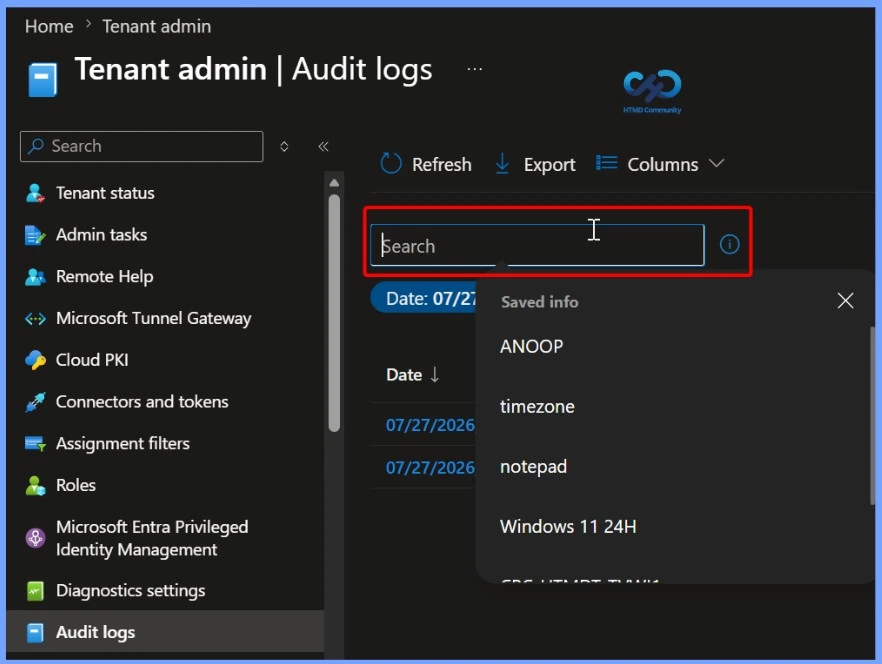This screenshot has height=664, width=882.
Task: Choose saved suggestion ANOOP
Action: click(532, 346)
